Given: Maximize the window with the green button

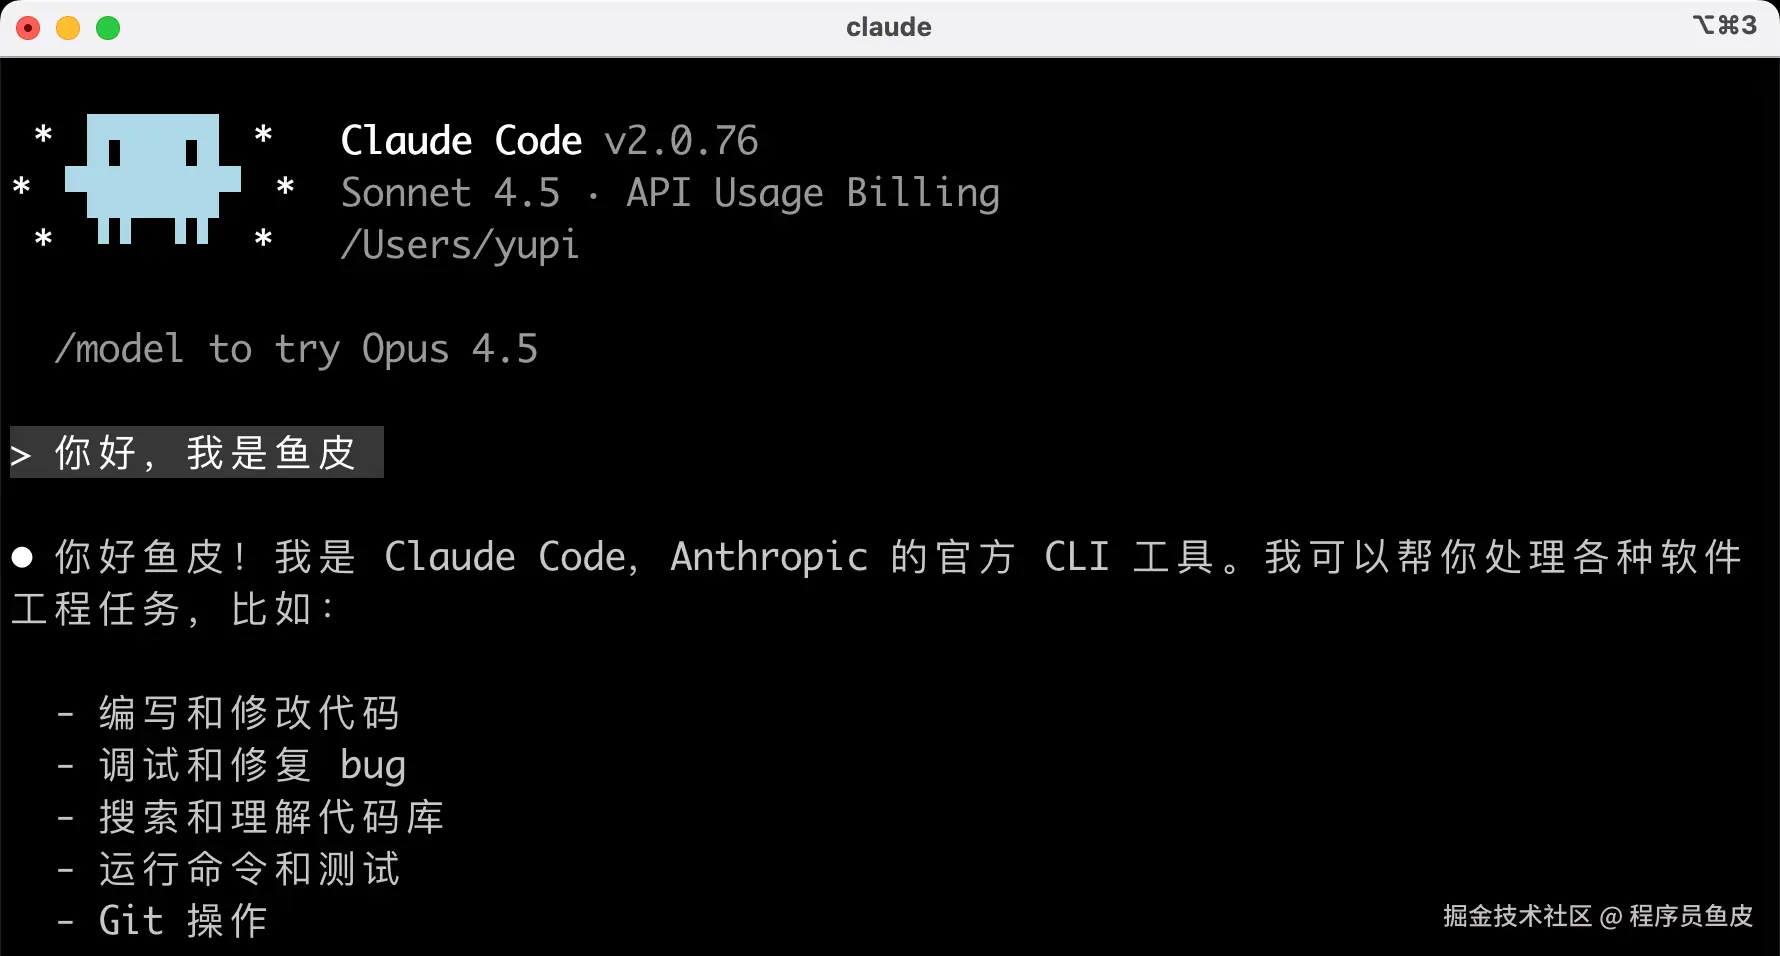Looking at the screenshot, I should pos(108,28).
